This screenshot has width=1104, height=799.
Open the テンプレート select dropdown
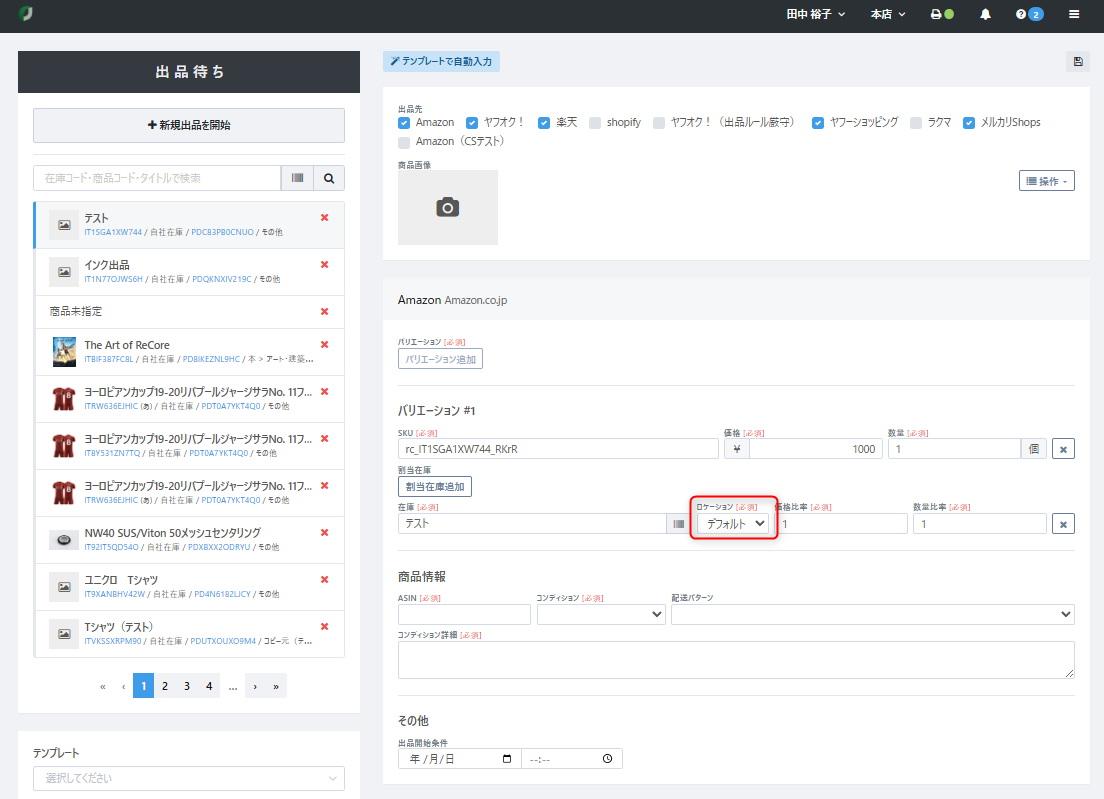tap(189, 778)
